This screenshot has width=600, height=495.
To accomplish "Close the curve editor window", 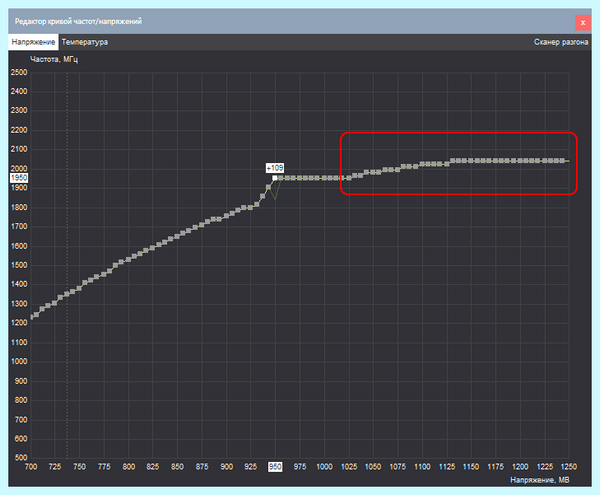I will coord(583,23).
